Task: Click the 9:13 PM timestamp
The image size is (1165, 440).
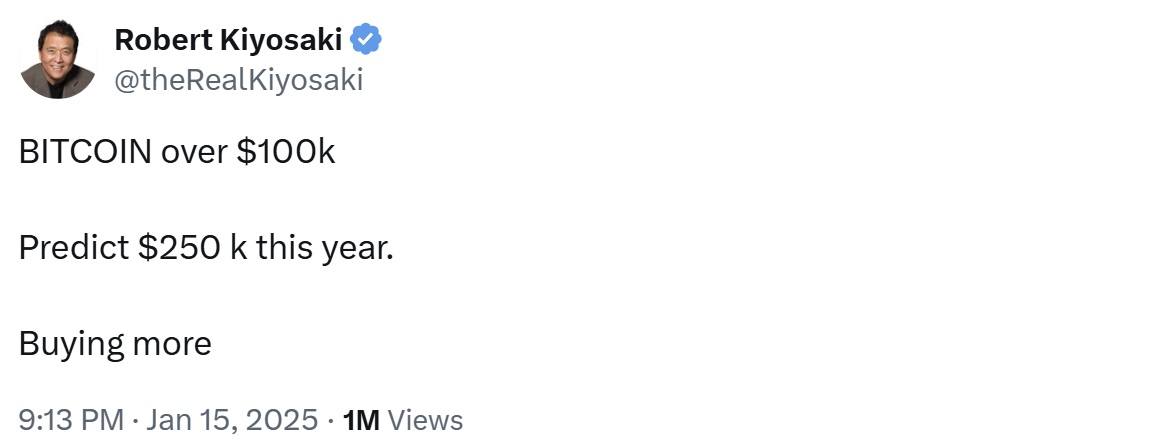Action: pyautogui.click(x=71, y=420)
